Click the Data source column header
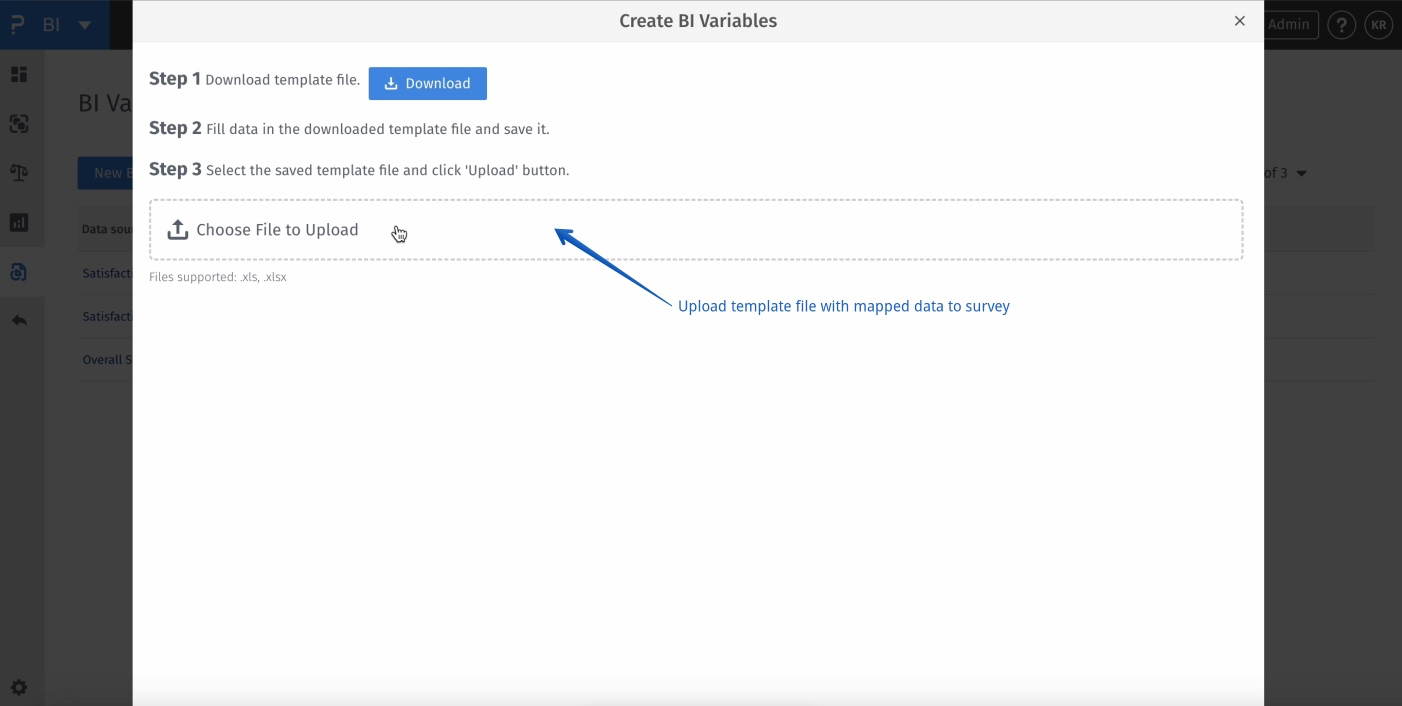This screenshot has height=706, width=1402. (106, 228)
